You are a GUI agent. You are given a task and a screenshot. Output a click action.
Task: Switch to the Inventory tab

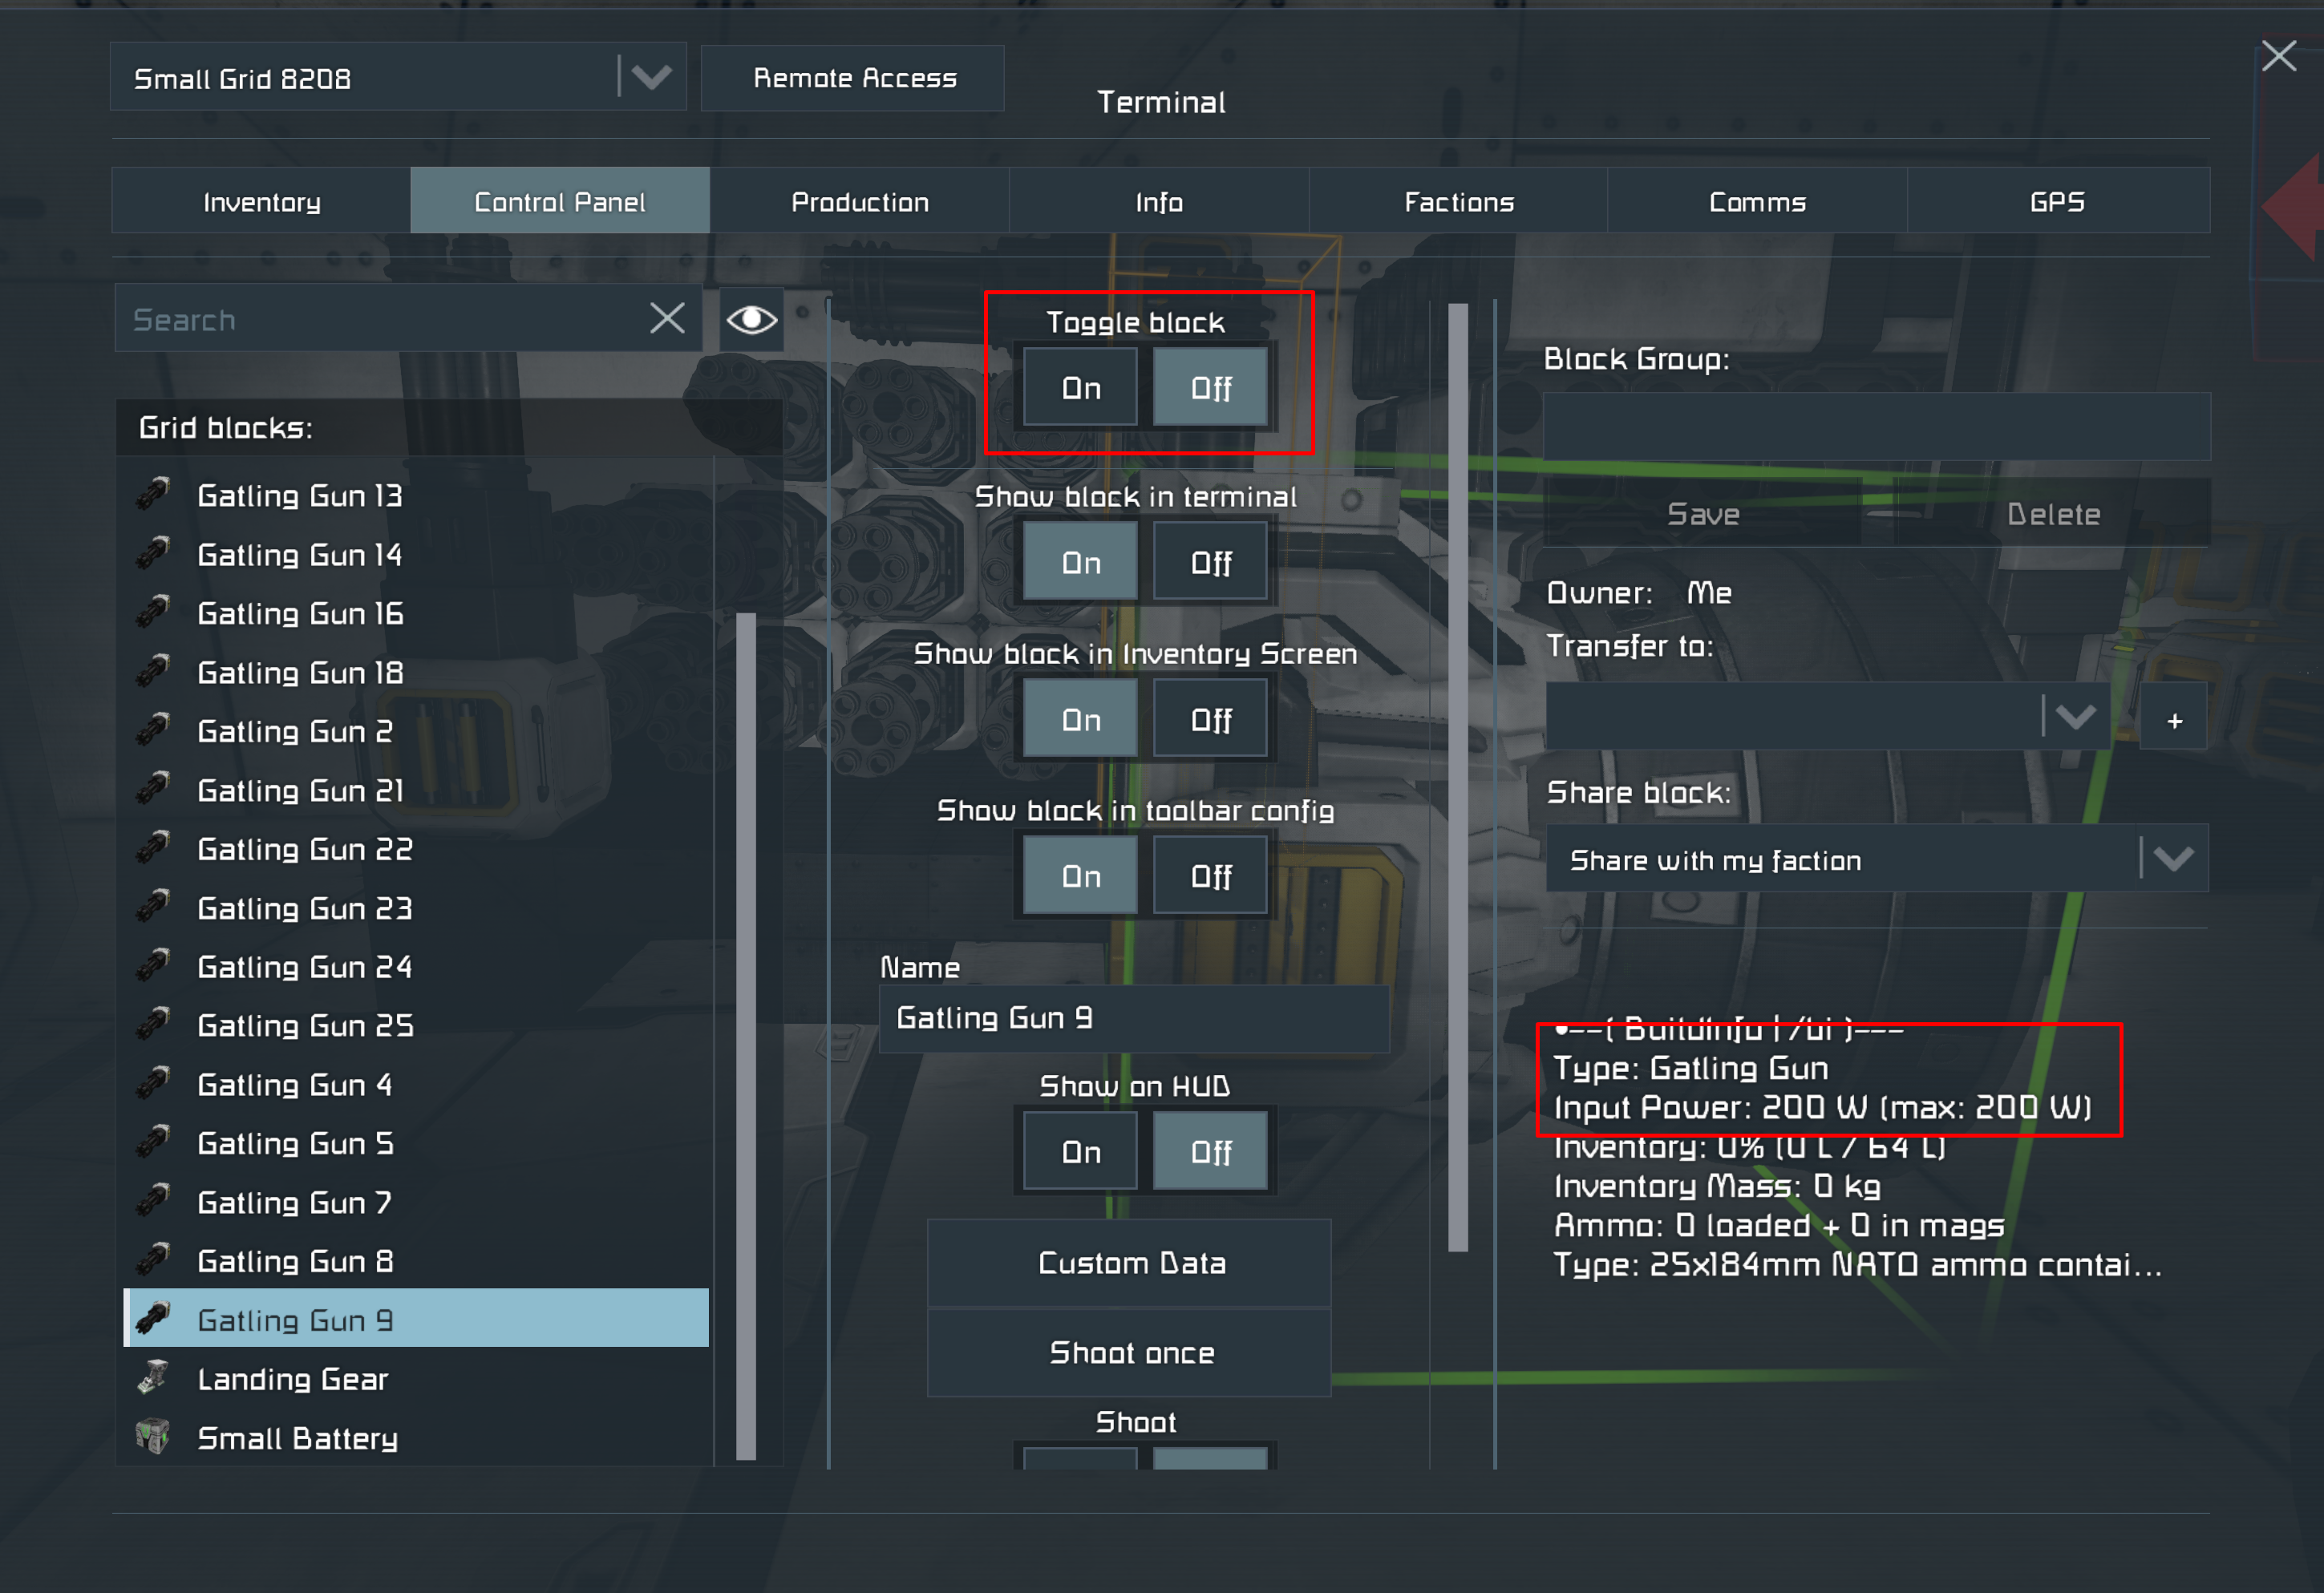pos(262,202)
